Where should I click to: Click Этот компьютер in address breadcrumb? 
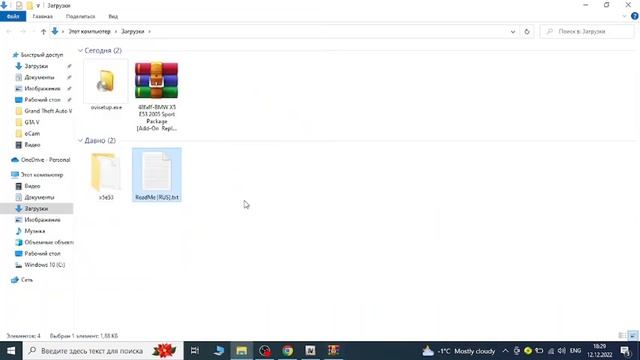coord(89,31)
